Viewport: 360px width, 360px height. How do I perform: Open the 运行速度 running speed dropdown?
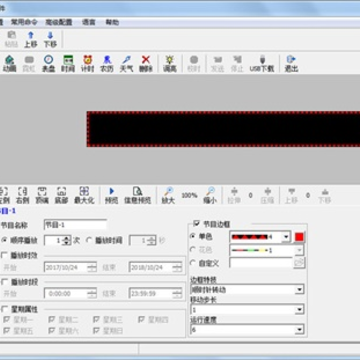point(300,330)
